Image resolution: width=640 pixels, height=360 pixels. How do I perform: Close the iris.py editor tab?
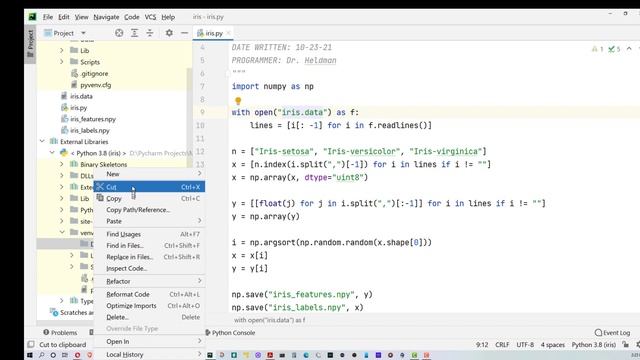[229, 33]
